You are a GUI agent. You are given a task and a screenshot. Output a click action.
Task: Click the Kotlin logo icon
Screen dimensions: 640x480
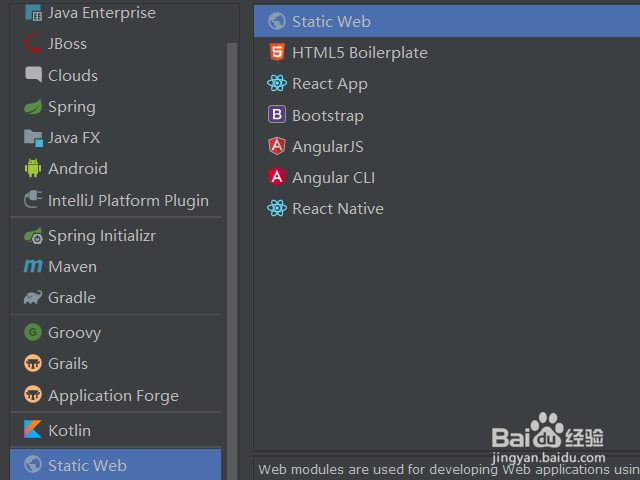33,430
